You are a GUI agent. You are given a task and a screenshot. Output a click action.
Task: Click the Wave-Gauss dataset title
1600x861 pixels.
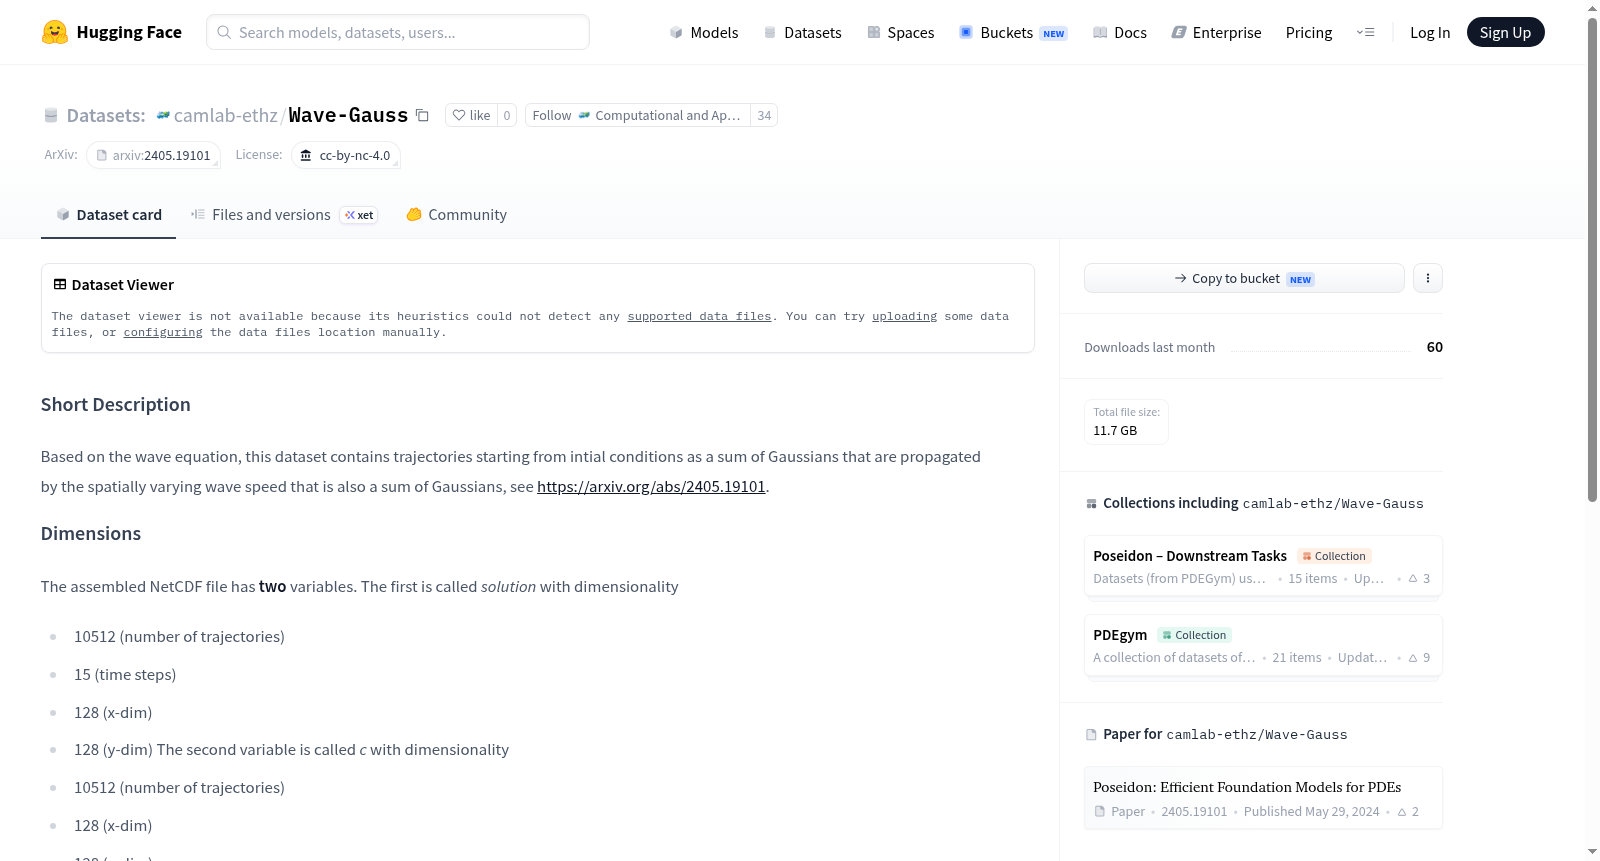point(348,115)
